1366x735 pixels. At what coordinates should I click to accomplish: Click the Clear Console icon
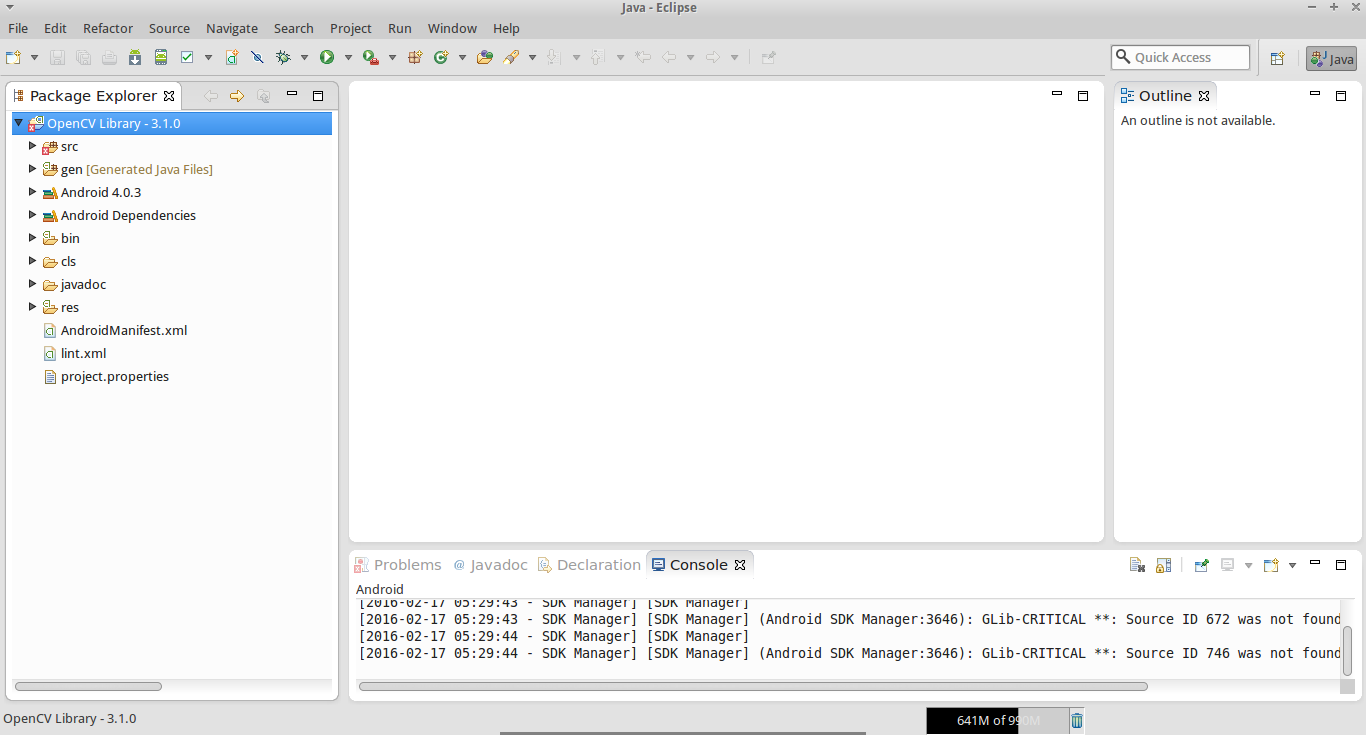(x=1137, y=565)
